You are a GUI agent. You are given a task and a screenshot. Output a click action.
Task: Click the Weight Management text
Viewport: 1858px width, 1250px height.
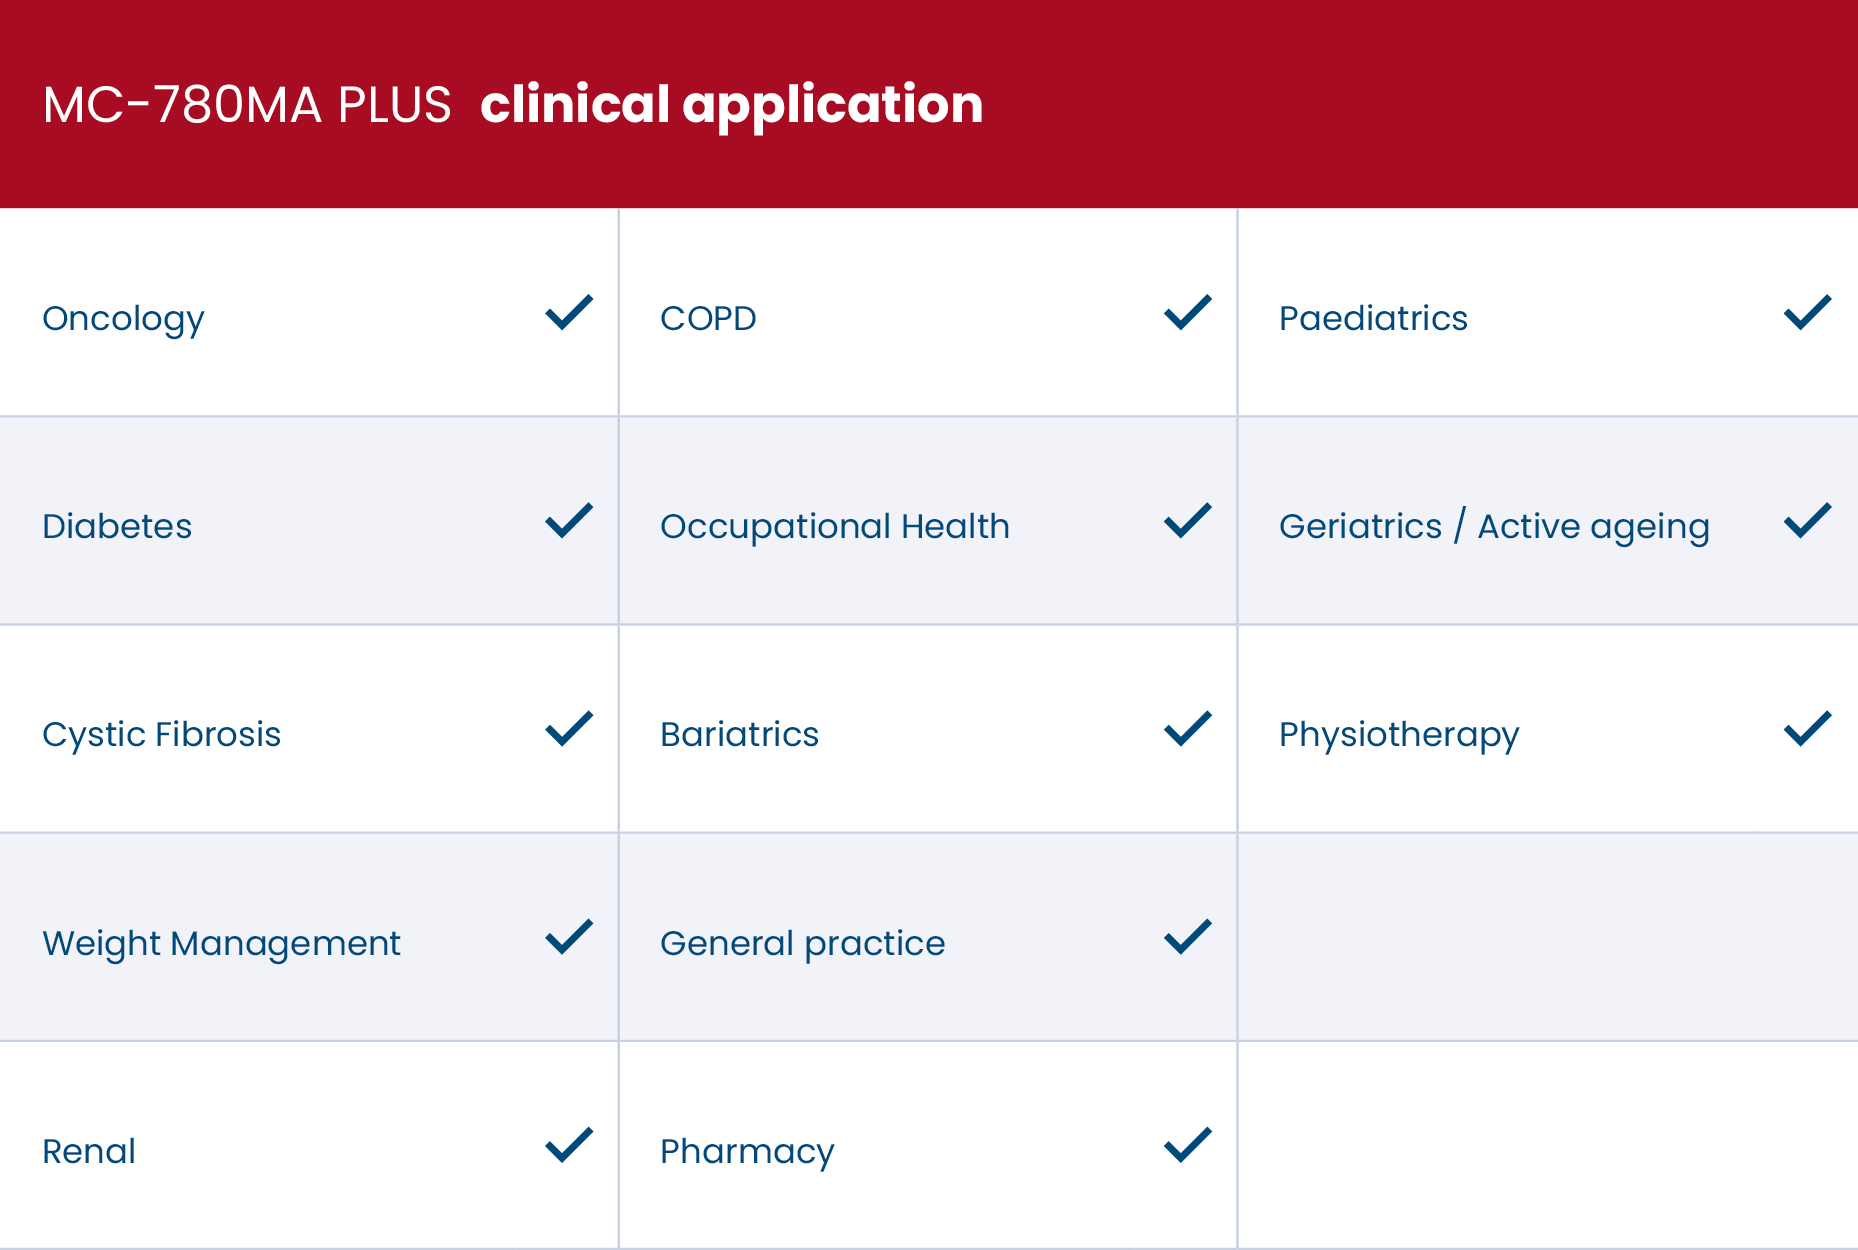click(221, 944)
